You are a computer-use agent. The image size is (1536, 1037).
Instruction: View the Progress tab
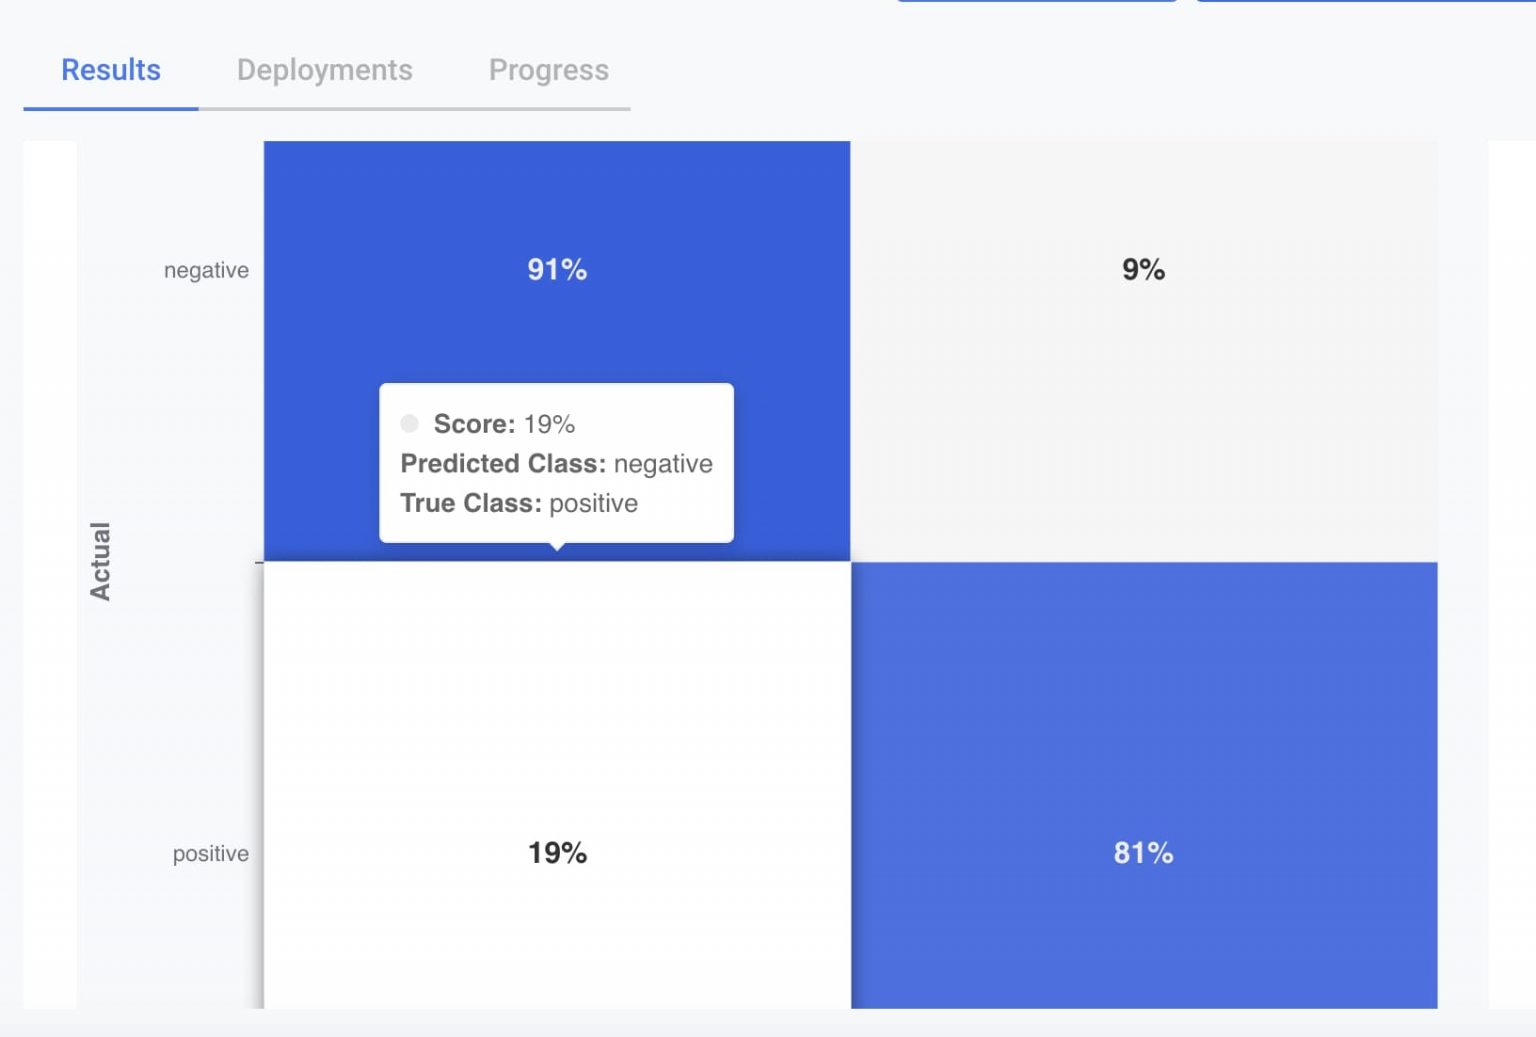click(x=548, y=70)
